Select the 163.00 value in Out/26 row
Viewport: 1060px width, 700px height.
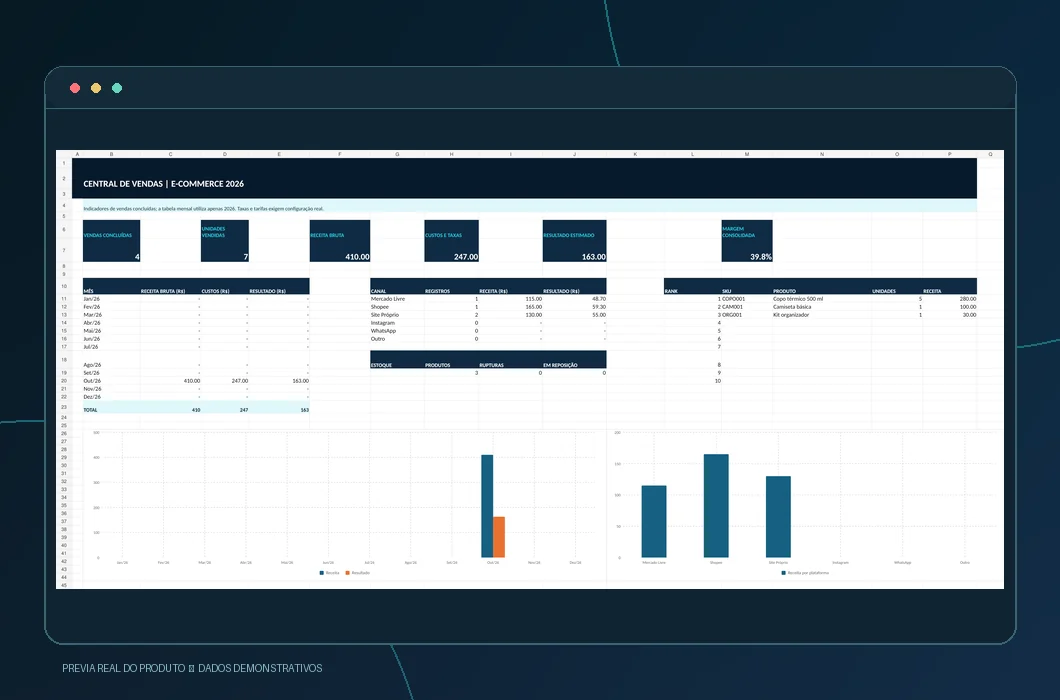300,381
